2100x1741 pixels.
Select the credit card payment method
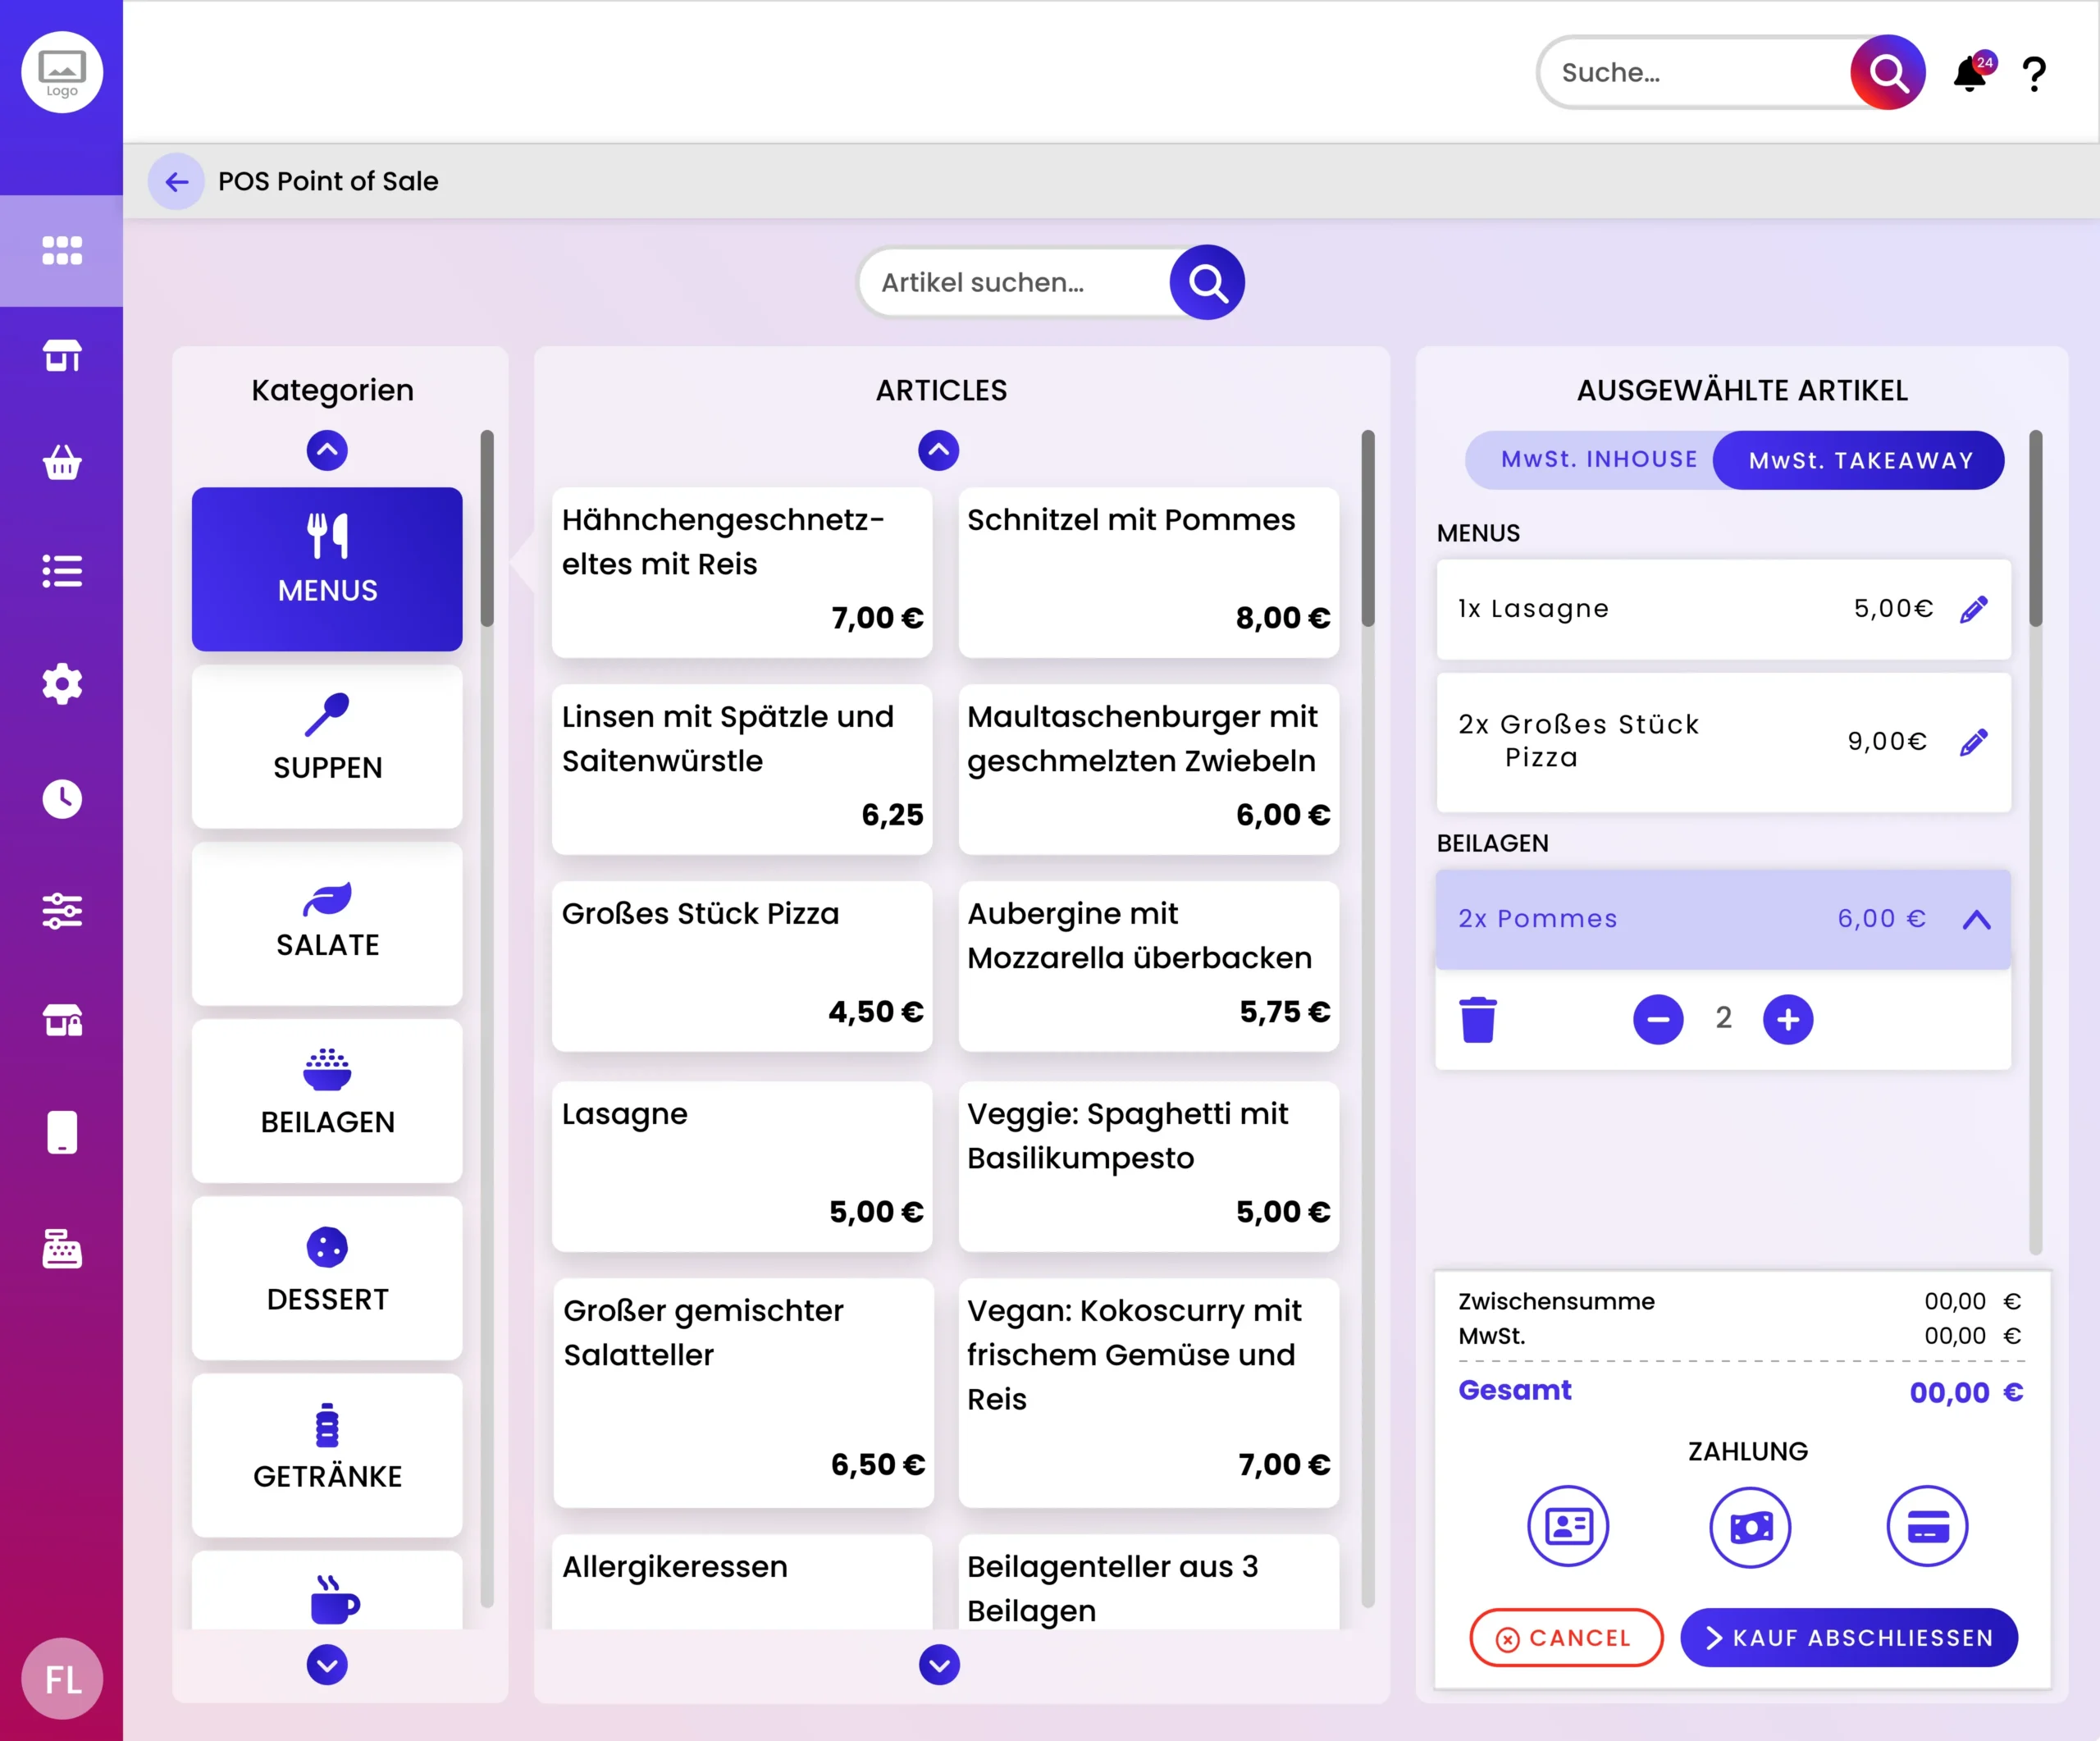(x=1927, y=1526)
